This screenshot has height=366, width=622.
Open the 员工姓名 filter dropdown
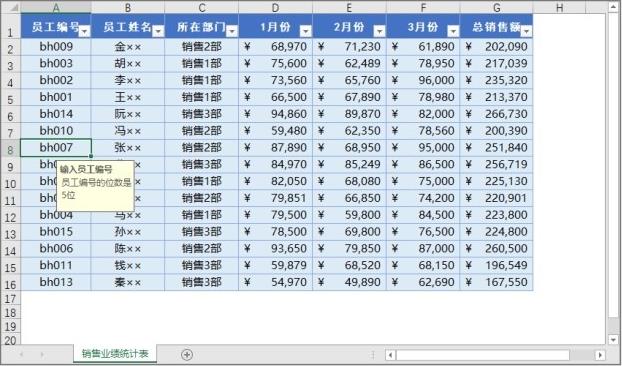tap(158, 31)
